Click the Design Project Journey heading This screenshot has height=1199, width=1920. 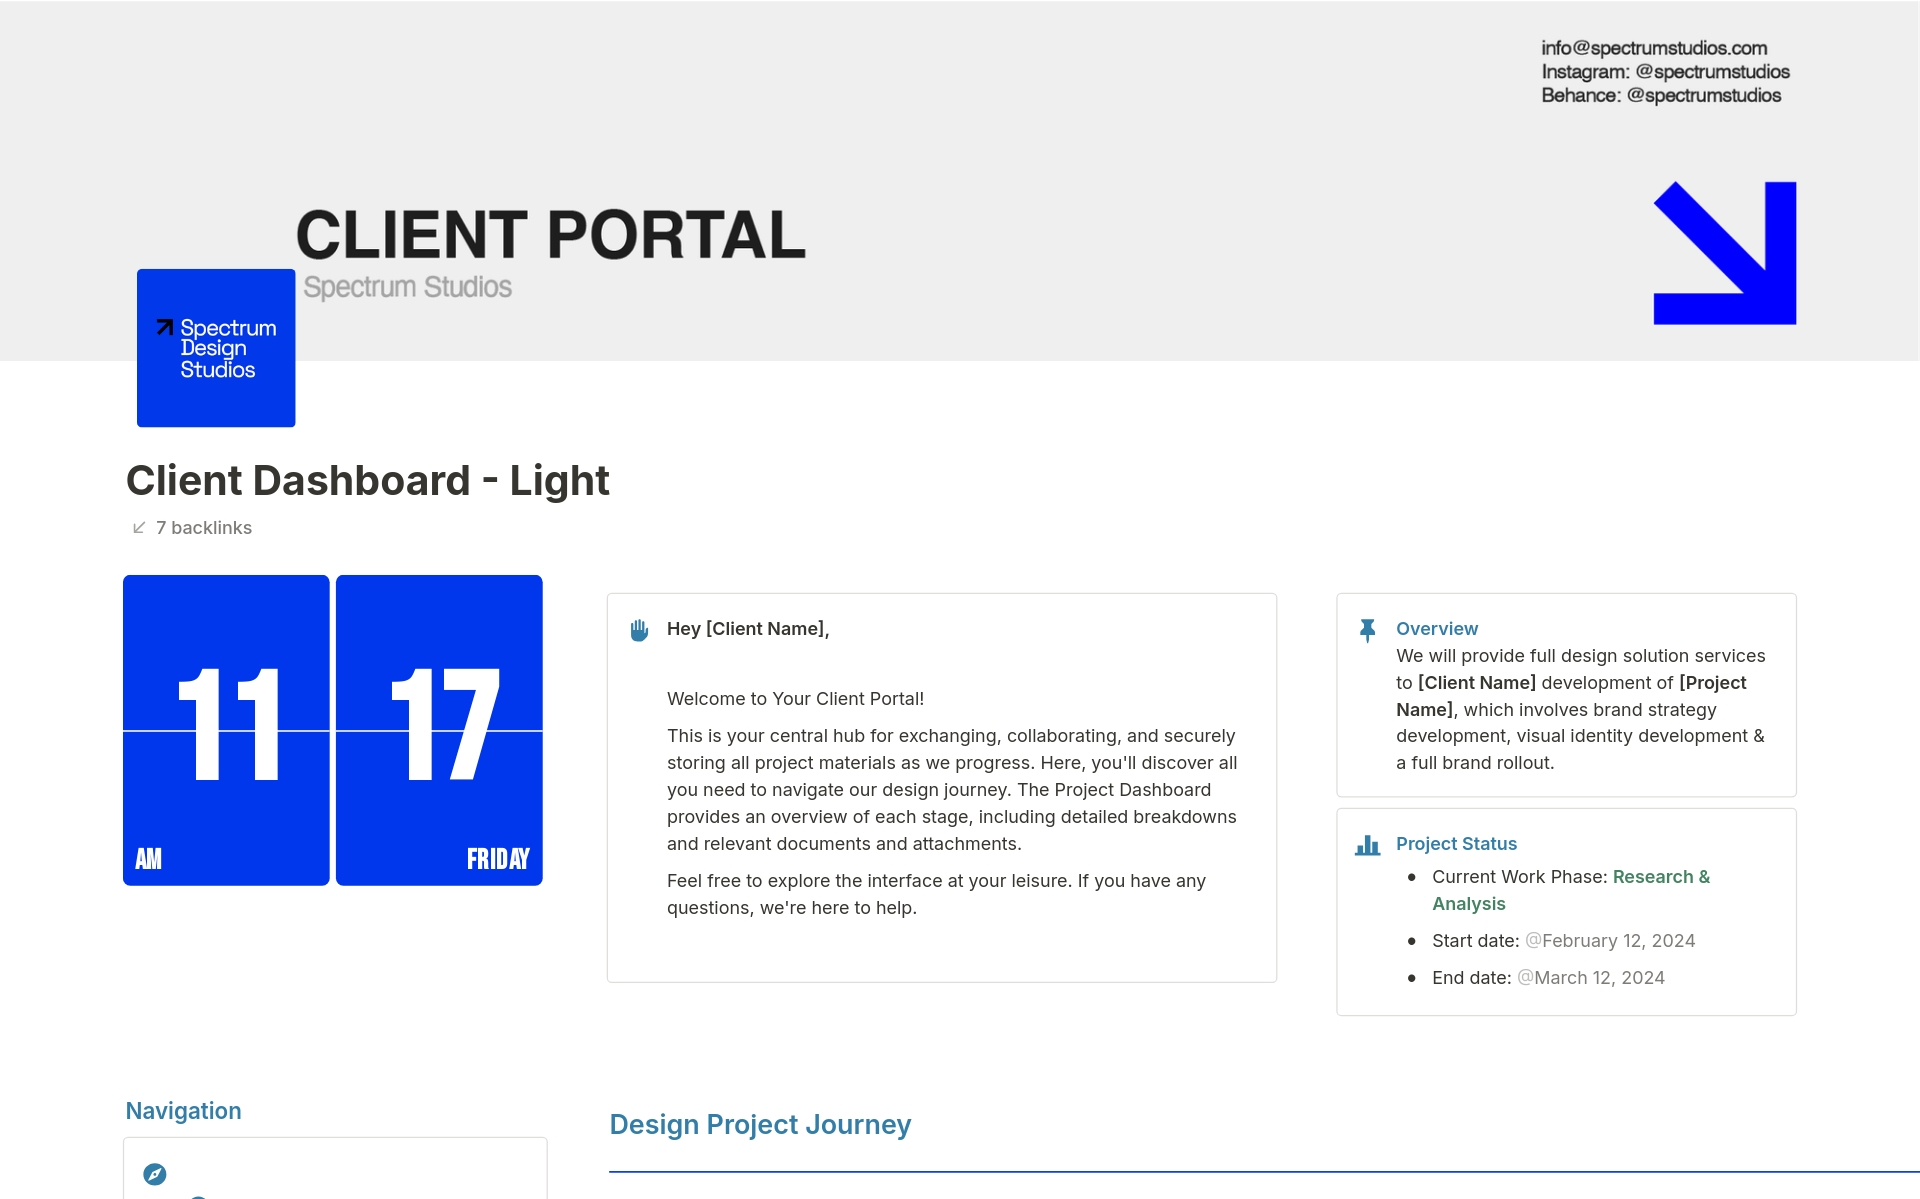tap(760, 1125)
